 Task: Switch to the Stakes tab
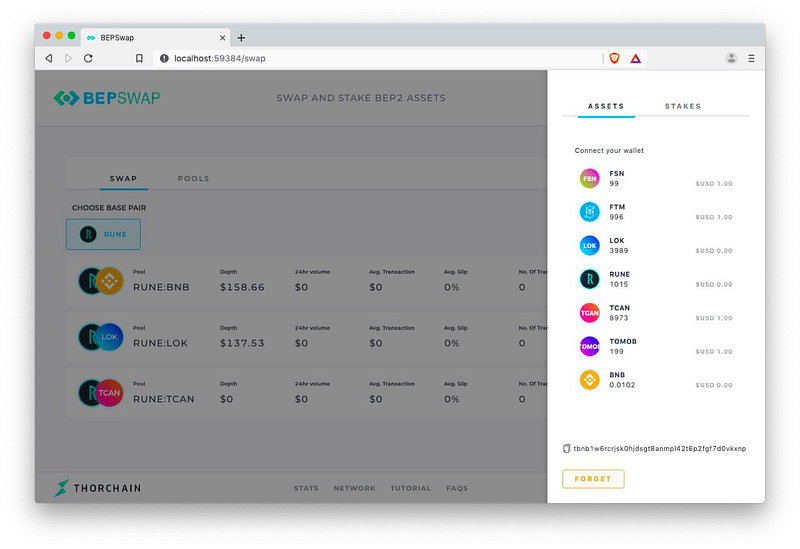683,106
